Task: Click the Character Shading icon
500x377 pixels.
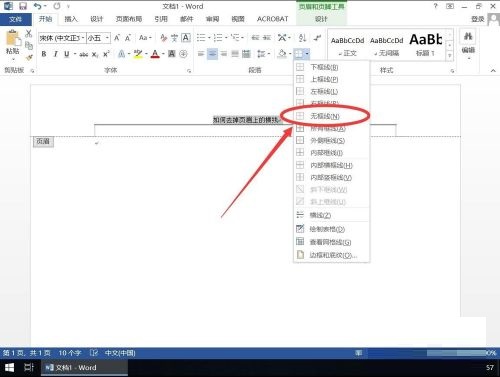Action: point(172,54)
